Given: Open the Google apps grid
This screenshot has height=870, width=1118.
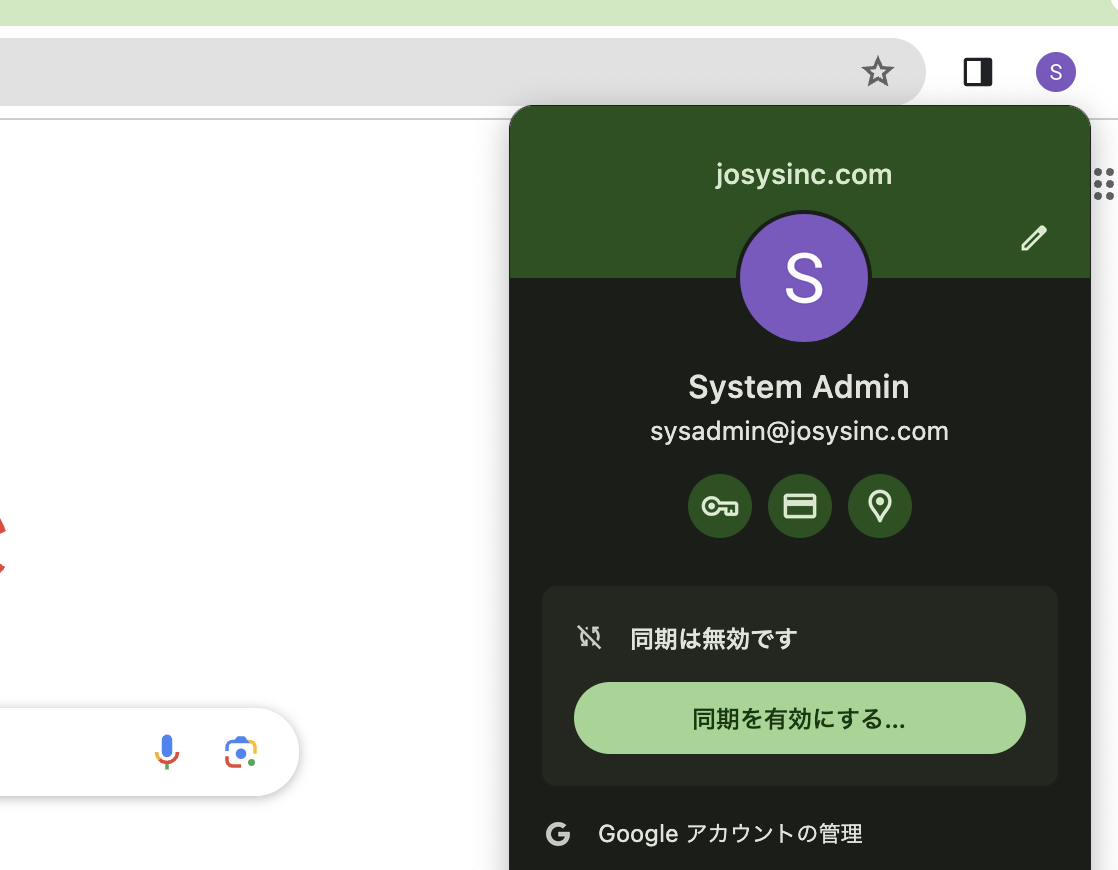Looking at the screenshot, I should pos(1104,184).
